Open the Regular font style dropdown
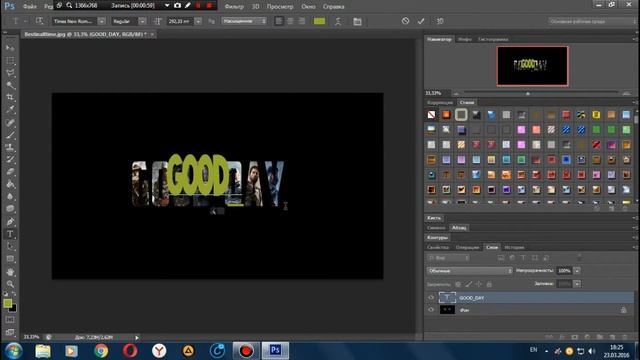 (142, 21)
